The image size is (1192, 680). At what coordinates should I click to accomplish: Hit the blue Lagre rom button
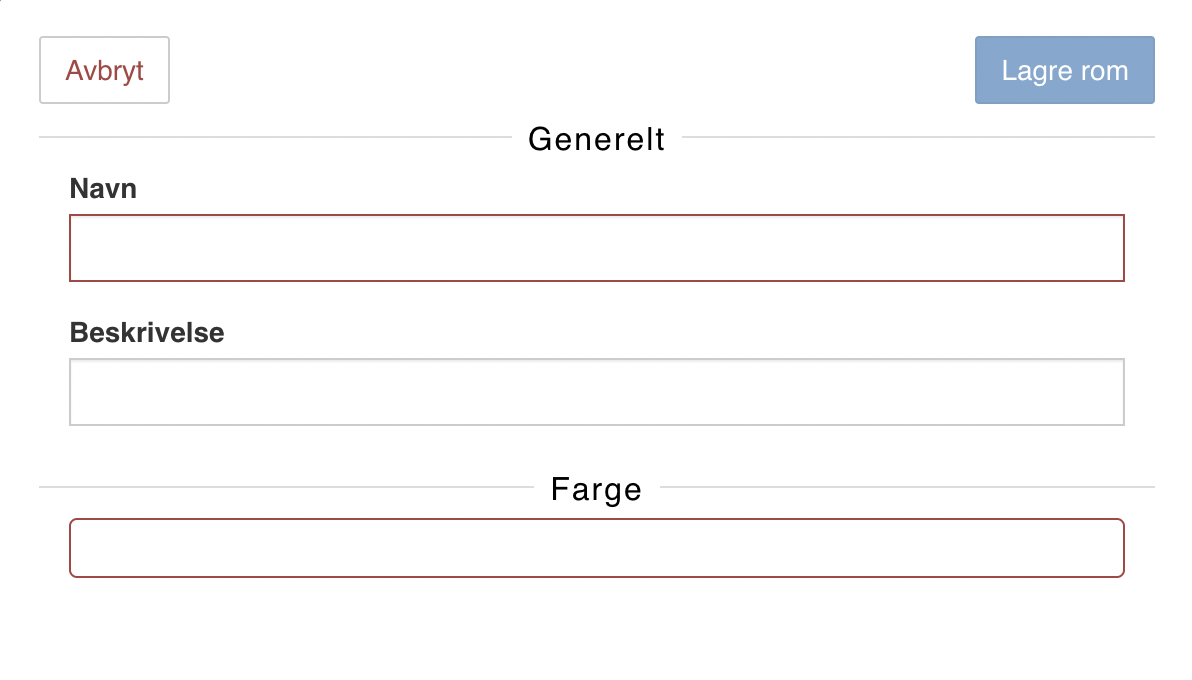(x=1064, y=70)
